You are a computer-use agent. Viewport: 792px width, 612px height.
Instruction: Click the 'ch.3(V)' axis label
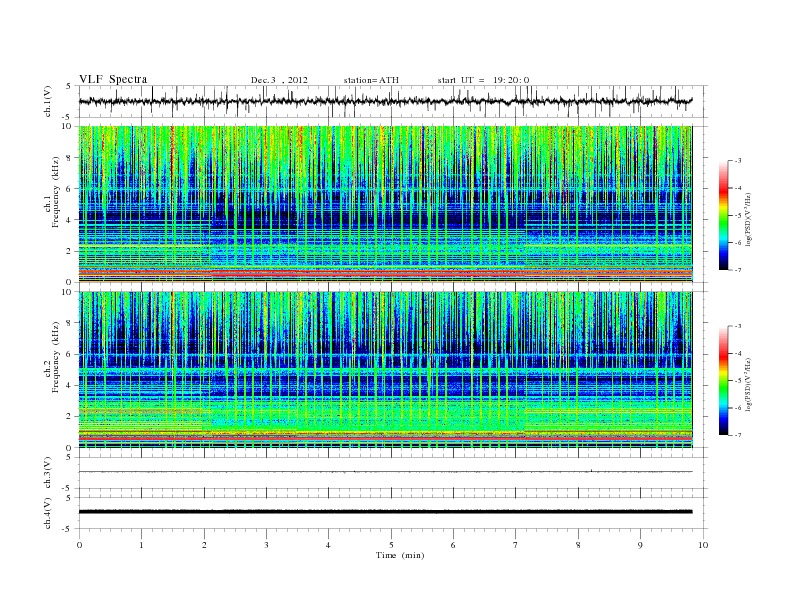pyautogui.click(x=48, y=475)
